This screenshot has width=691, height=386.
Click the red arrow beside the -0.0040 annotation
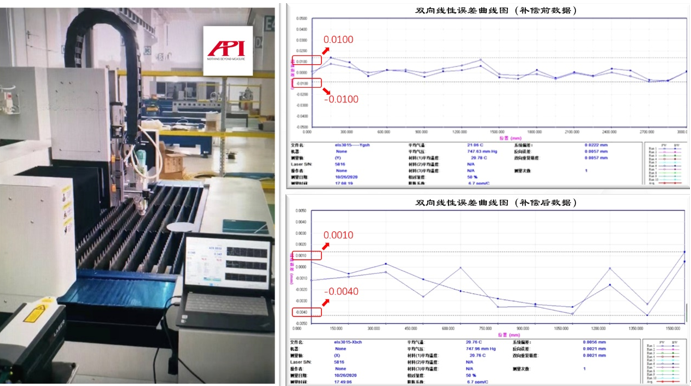click(x=326, y=302)
